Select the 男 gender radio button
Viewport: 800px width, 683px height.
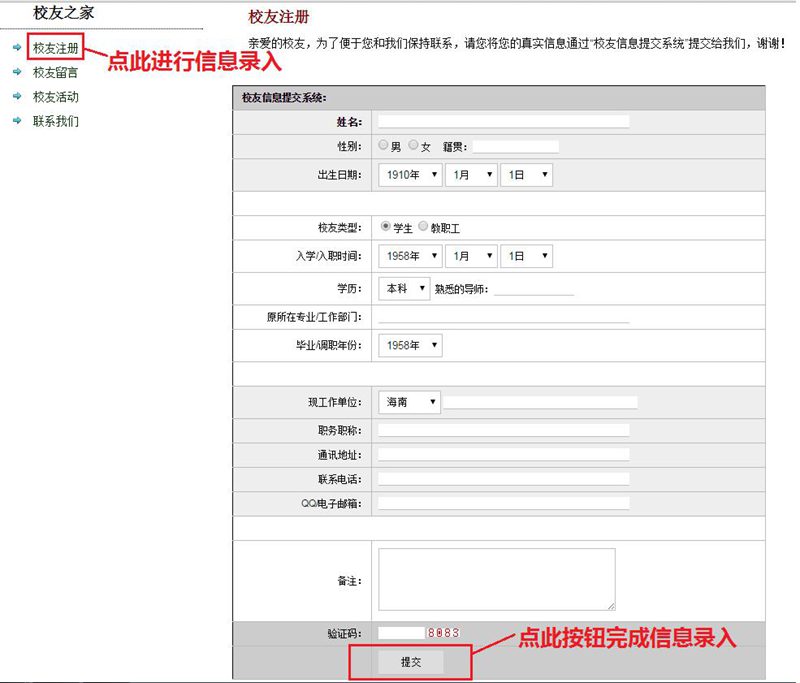point(384,146)
